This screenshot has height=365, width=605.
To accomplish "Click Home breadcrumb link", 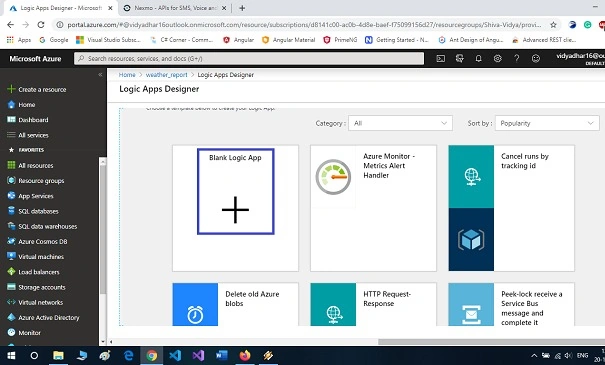I will [127, 75].
